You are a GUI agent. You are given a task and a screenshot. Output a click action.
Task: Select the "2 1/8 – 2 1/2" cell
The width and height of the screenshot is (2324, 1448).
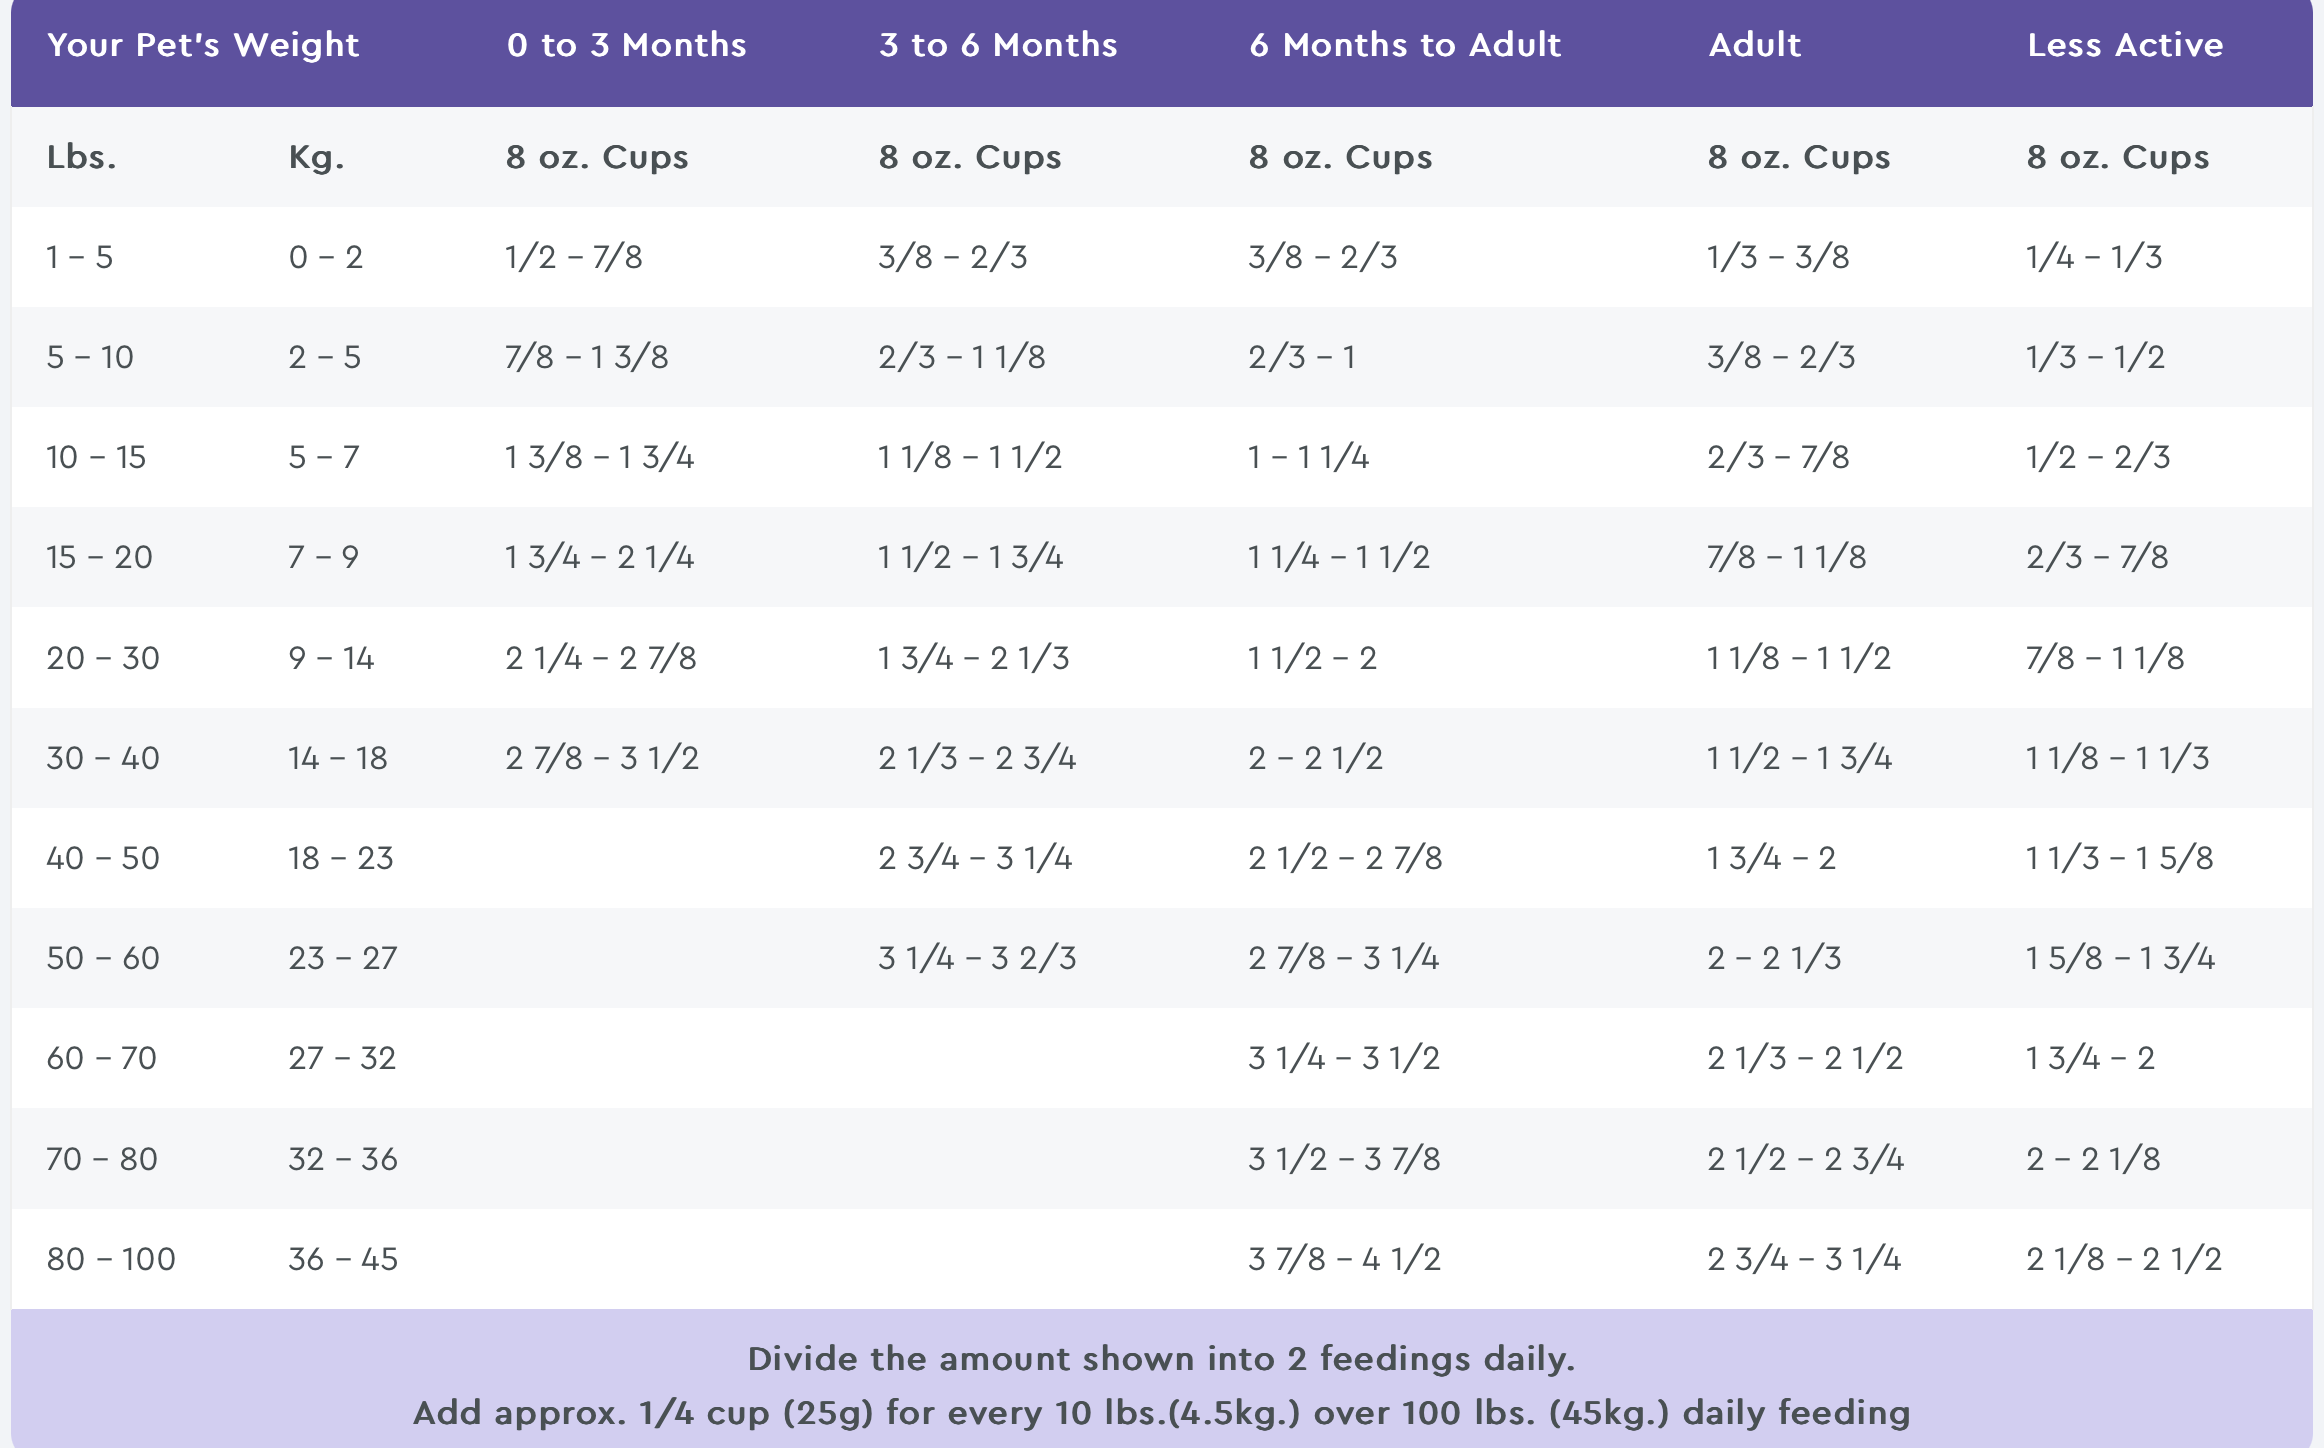pos(2123,1259)
